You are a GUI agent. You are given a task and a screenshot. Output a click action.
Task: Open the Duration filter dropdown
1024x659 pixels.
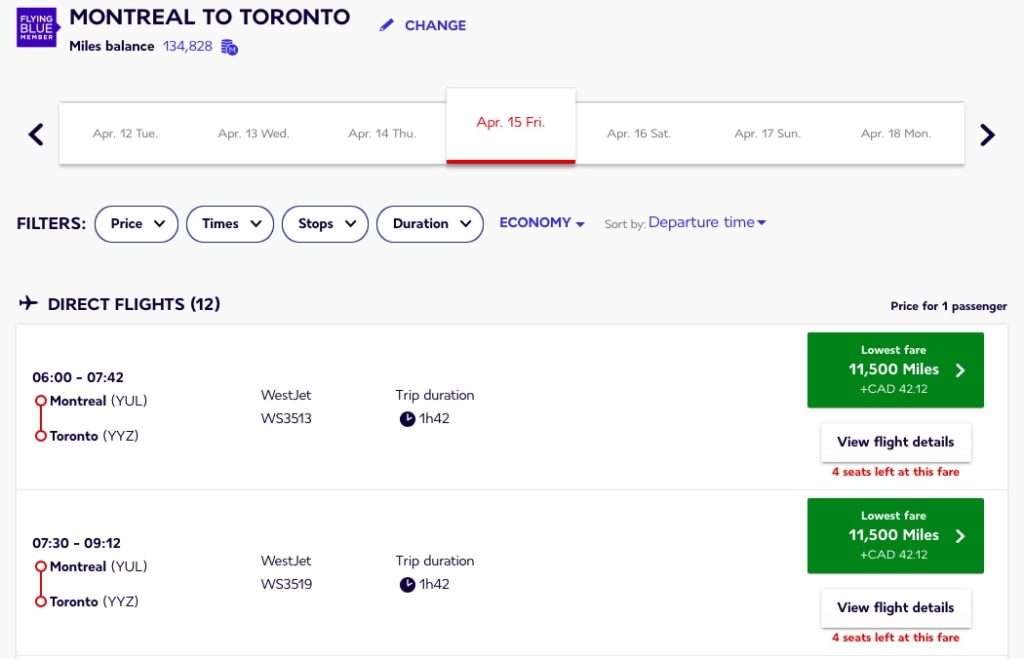pyautogui.click(x=430, y=224)
